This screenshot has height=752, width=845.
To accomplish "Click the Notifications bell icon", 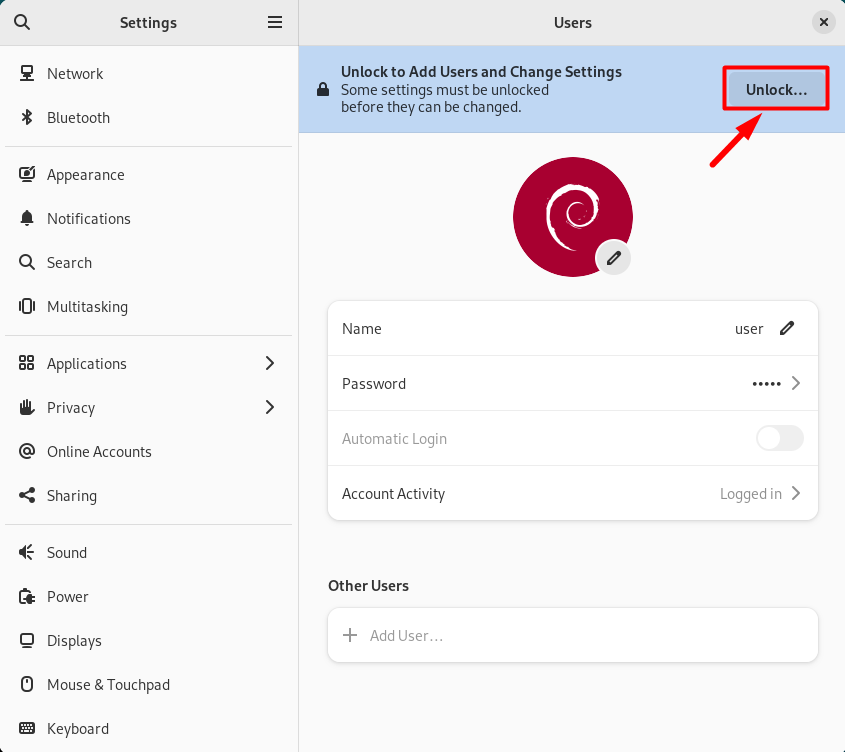I will 26,218.
